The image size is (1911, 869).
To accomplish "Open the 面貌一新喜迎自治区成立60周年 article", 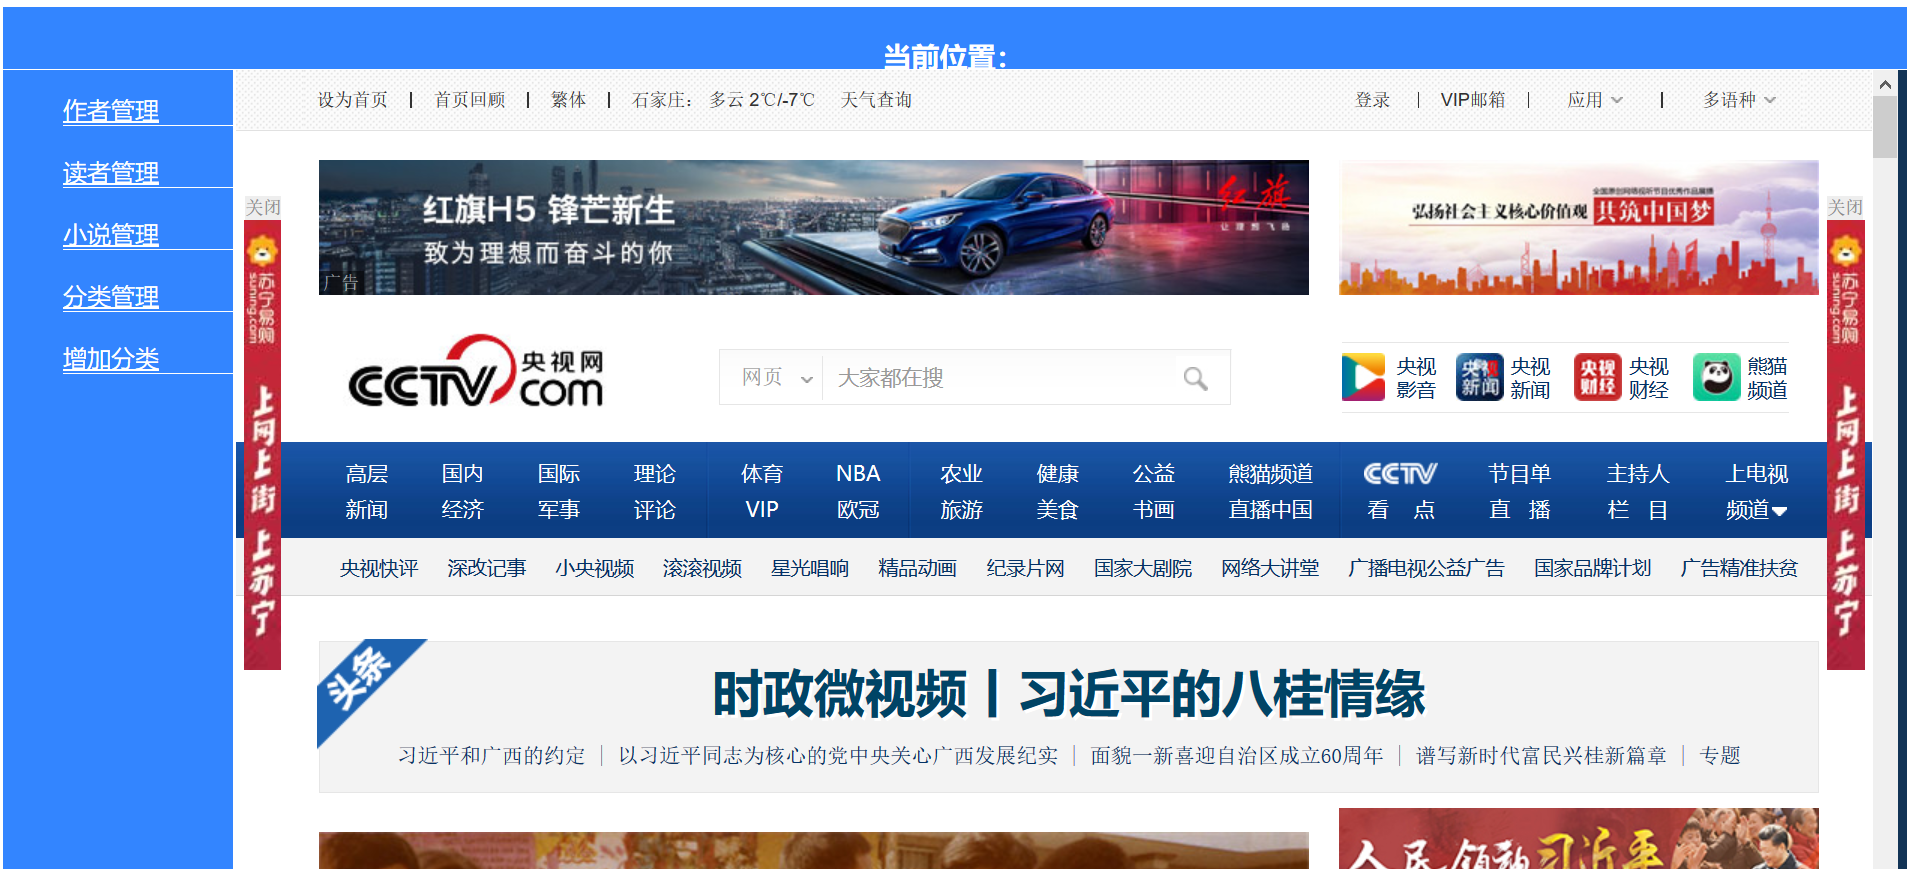I will click(1237, 756).
